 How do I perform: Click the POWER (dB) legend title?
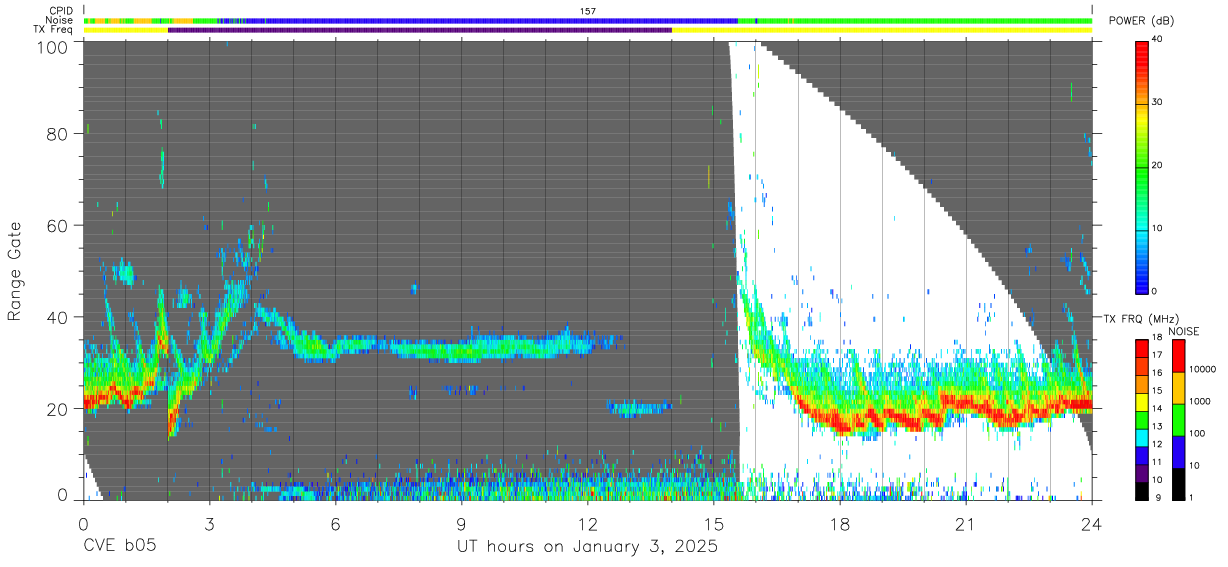1141,21
